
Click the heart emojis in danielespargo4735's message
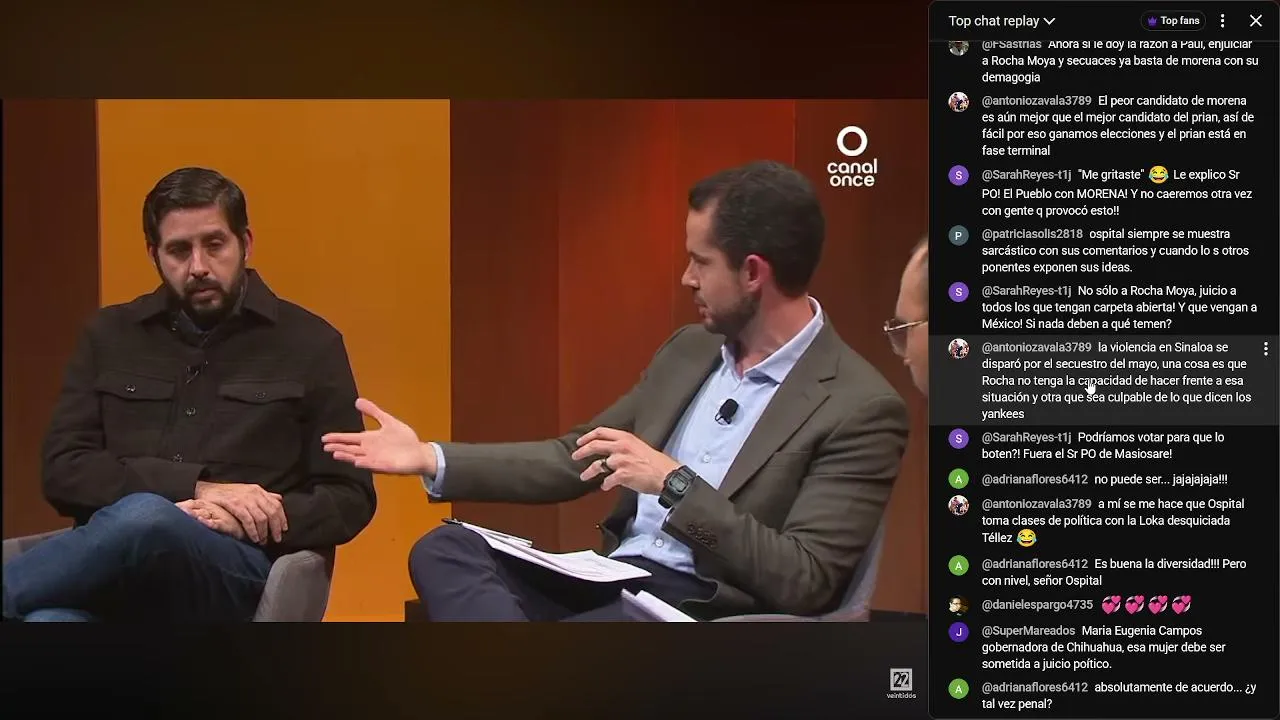click(x=1146, y=605)
